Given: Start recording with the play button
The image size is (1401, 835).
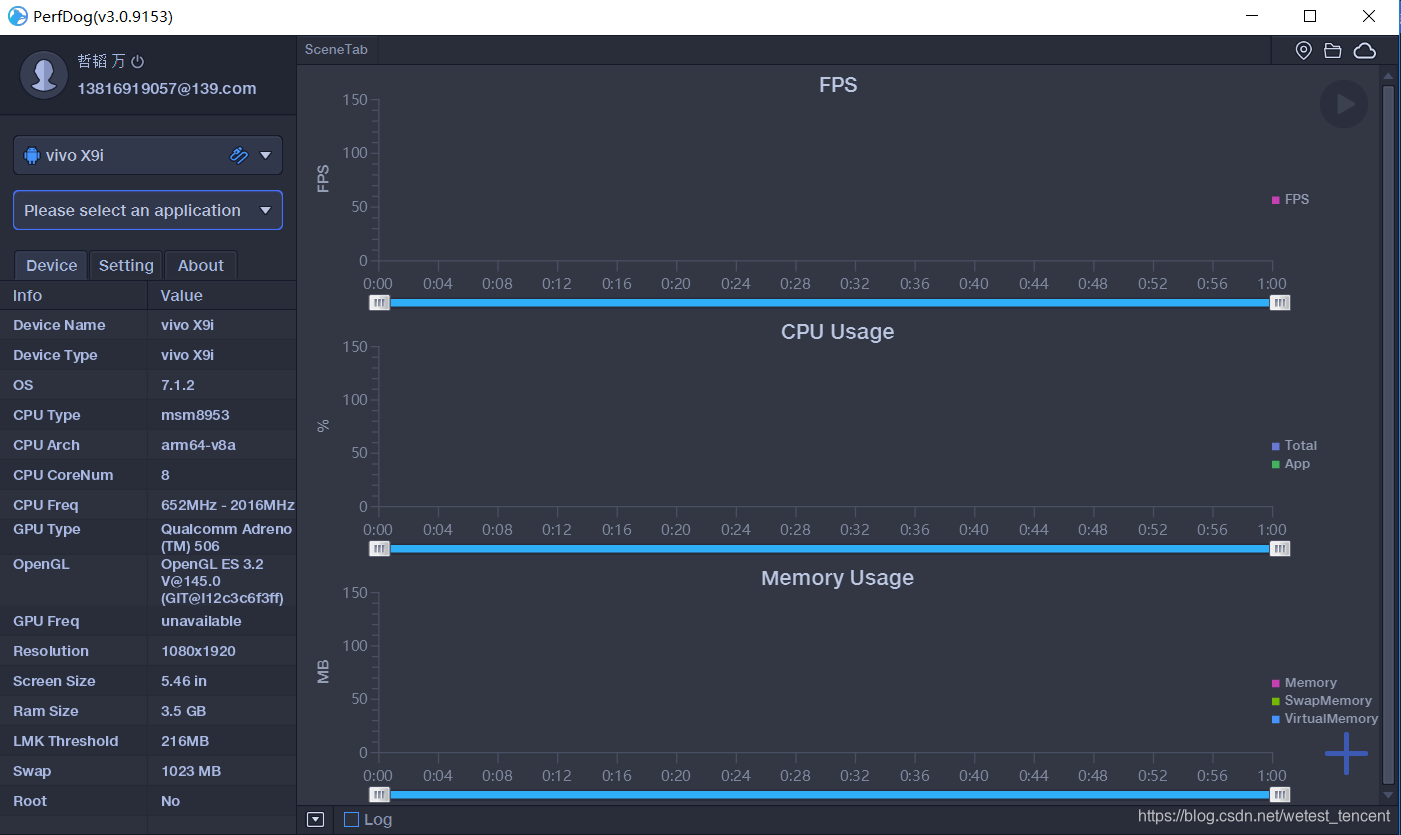Looking at the screenshot, I should 1344,104.
